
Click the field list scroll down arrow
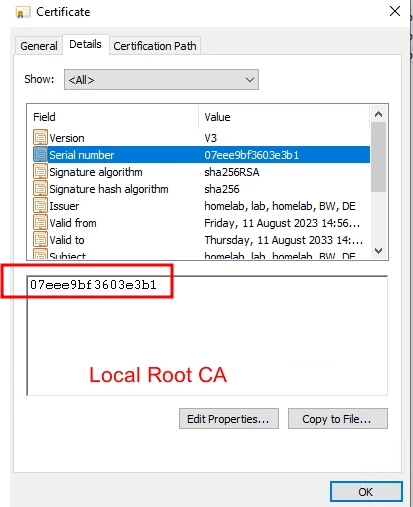378,251
